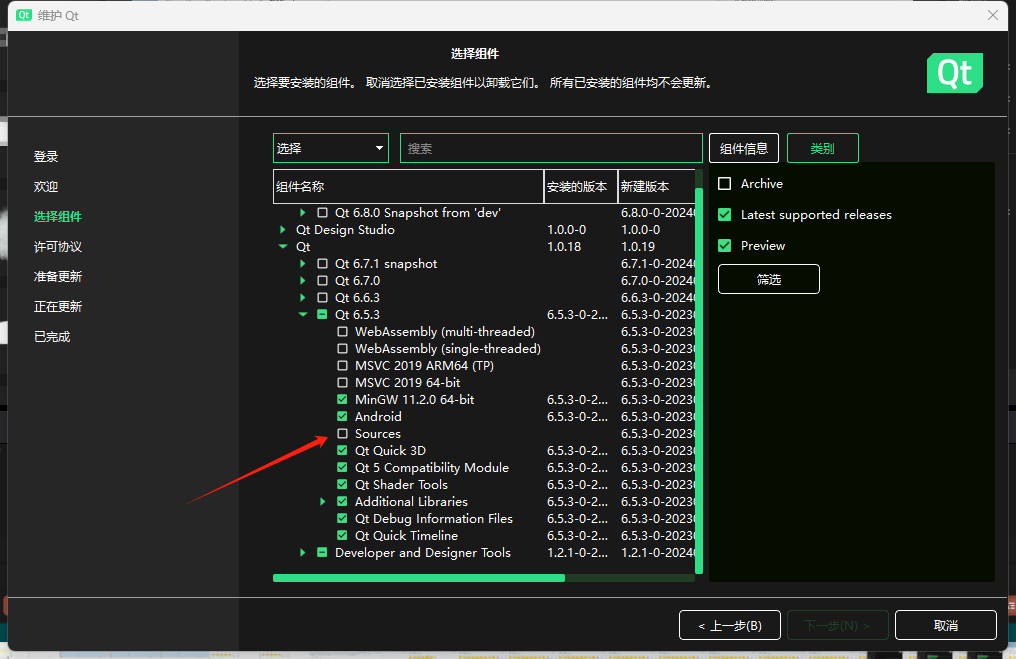Click the vertical scrollbar of component list
Screen dimensions: 1016x659
click(x=699, y=380)
